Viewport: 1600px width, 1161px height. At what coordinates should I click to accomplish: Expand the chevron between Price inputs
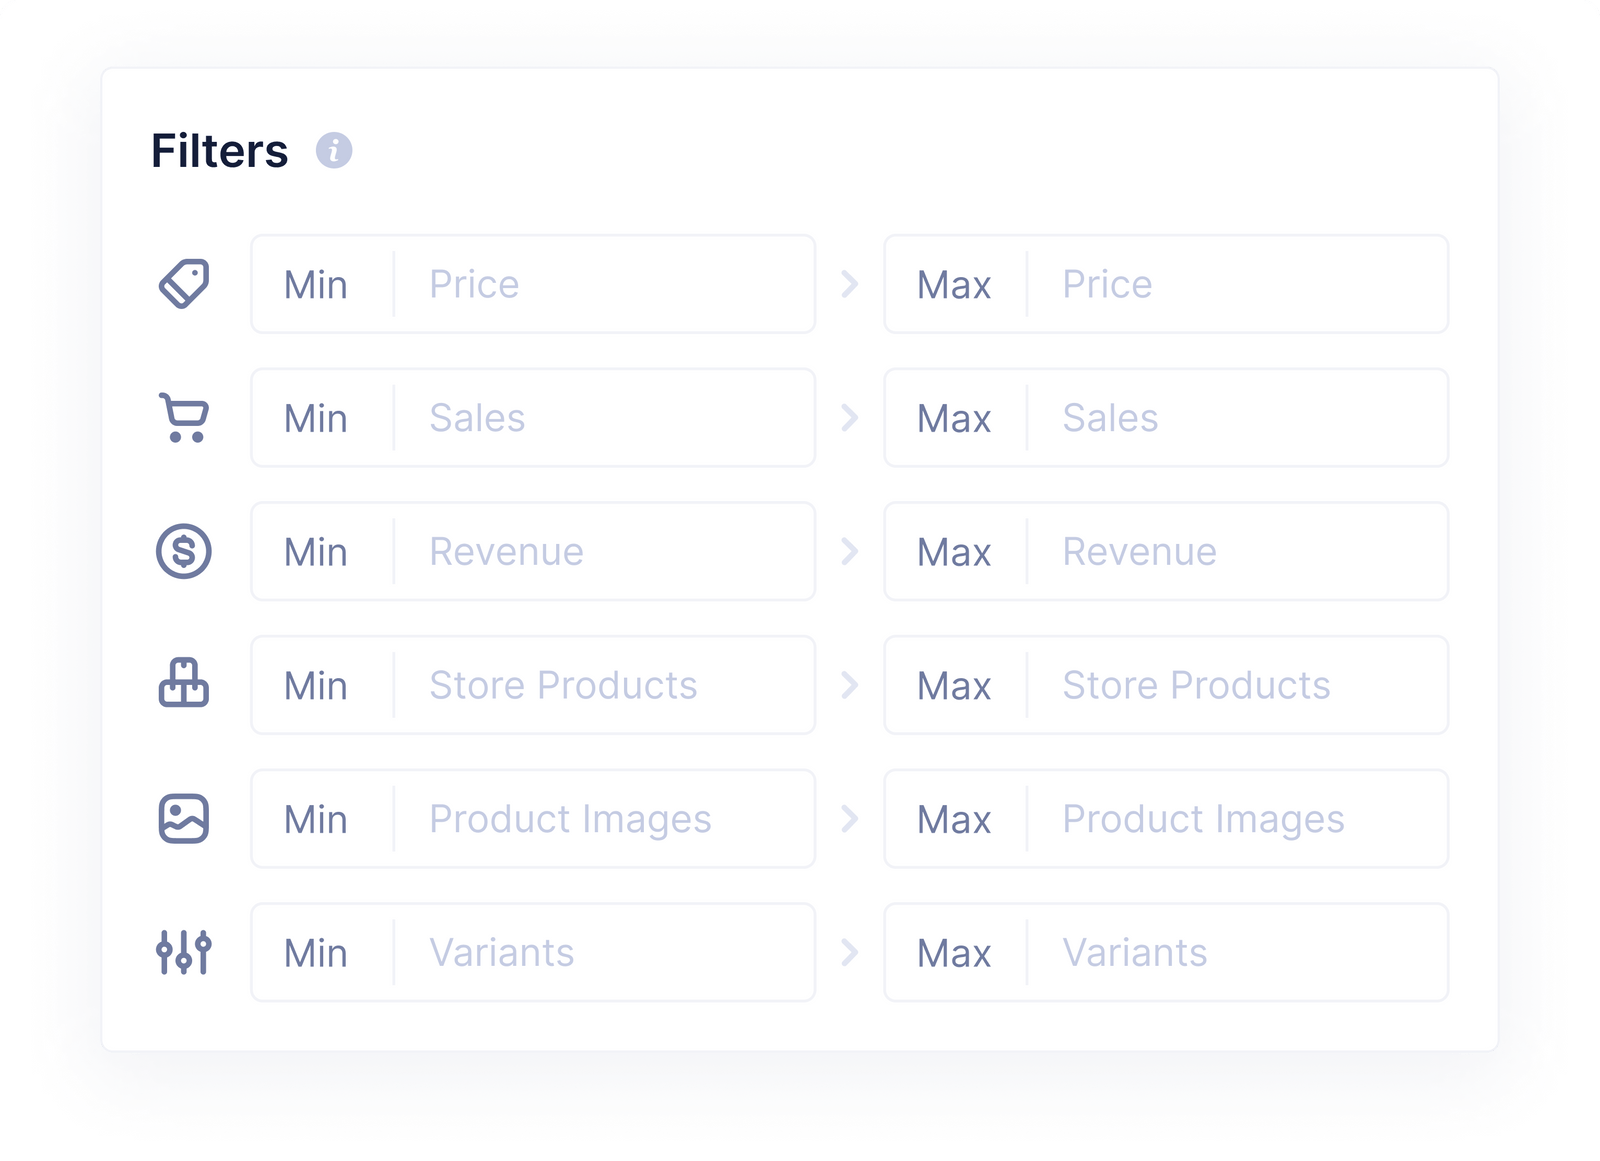point(851,284)
